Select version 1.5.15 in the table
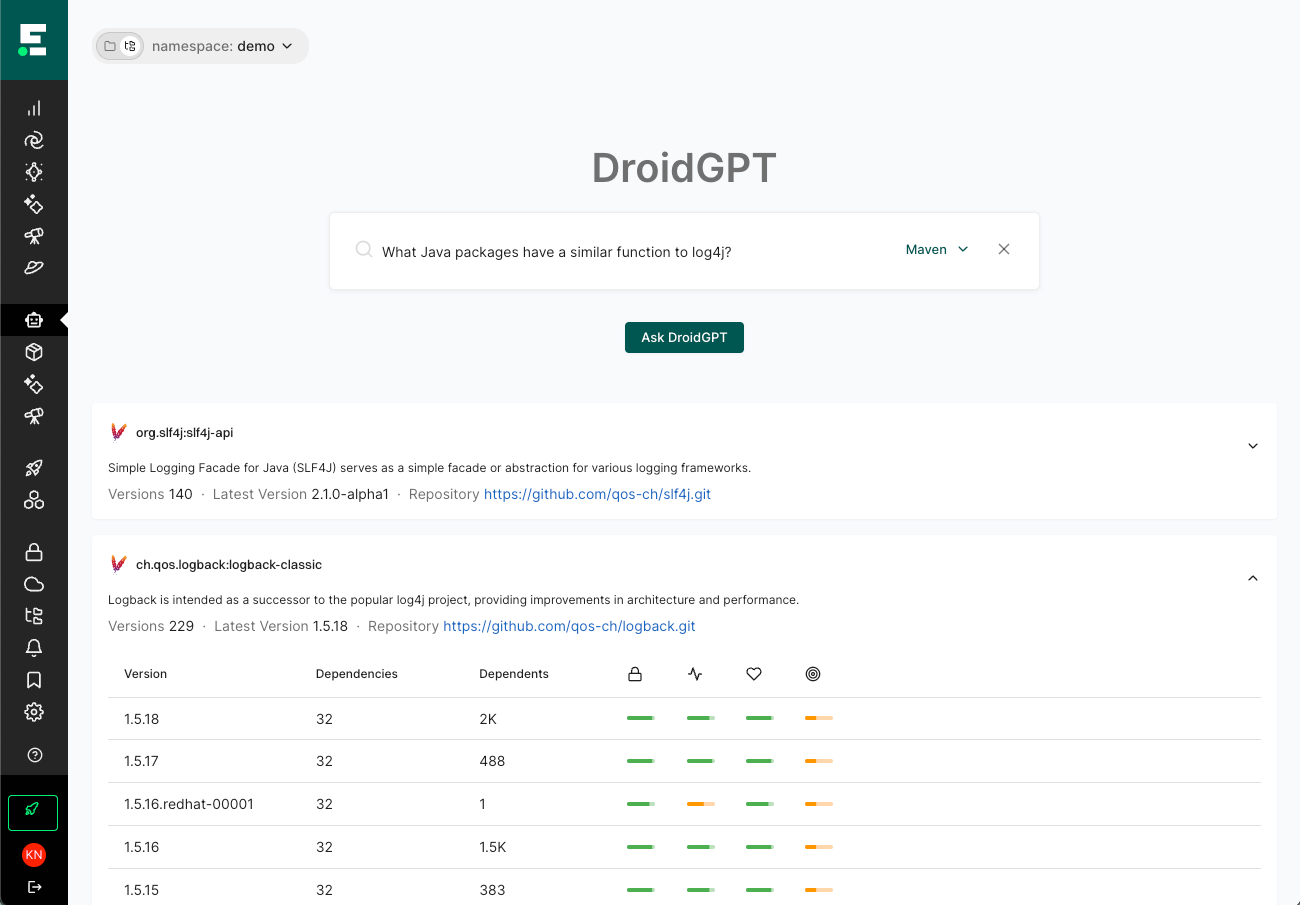 142,890
